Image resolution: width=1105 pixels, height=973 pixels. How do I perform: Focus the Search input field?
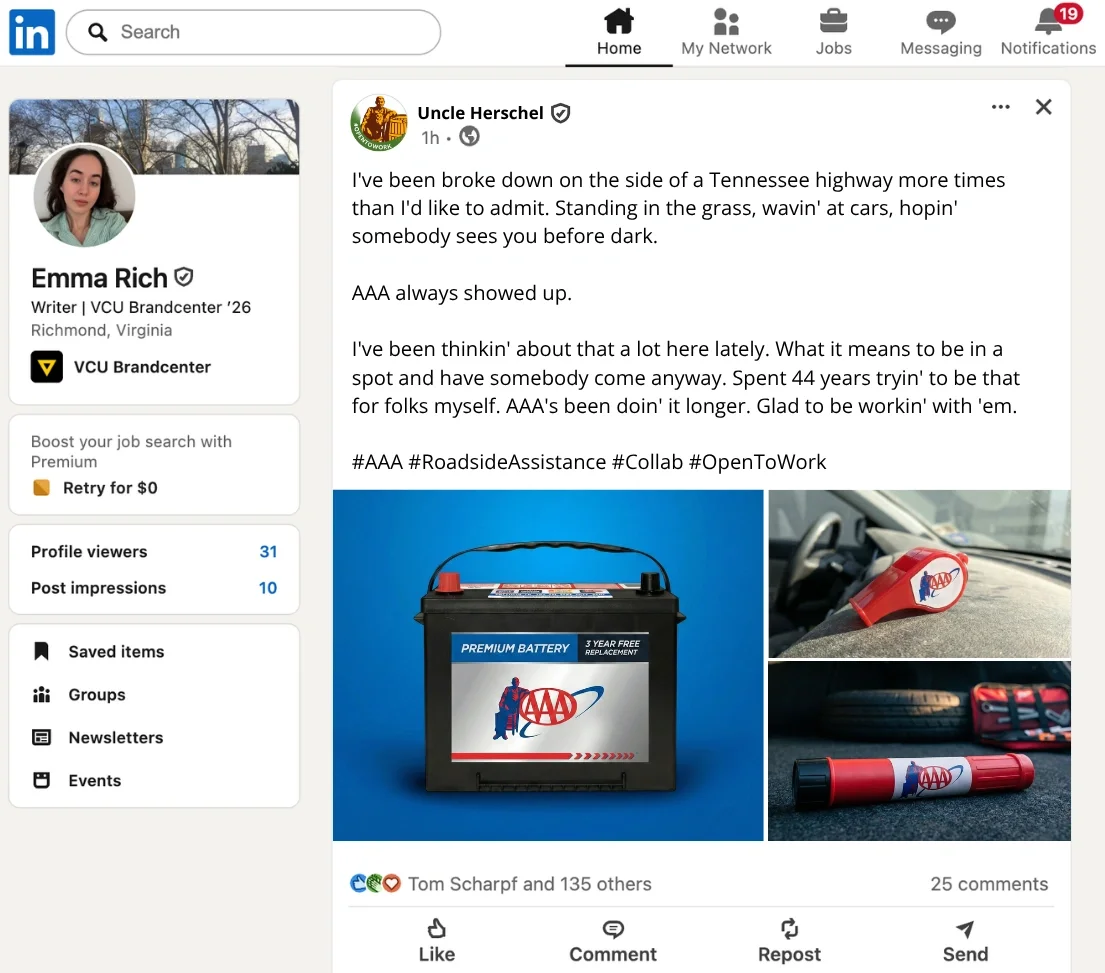pos(253,32)
